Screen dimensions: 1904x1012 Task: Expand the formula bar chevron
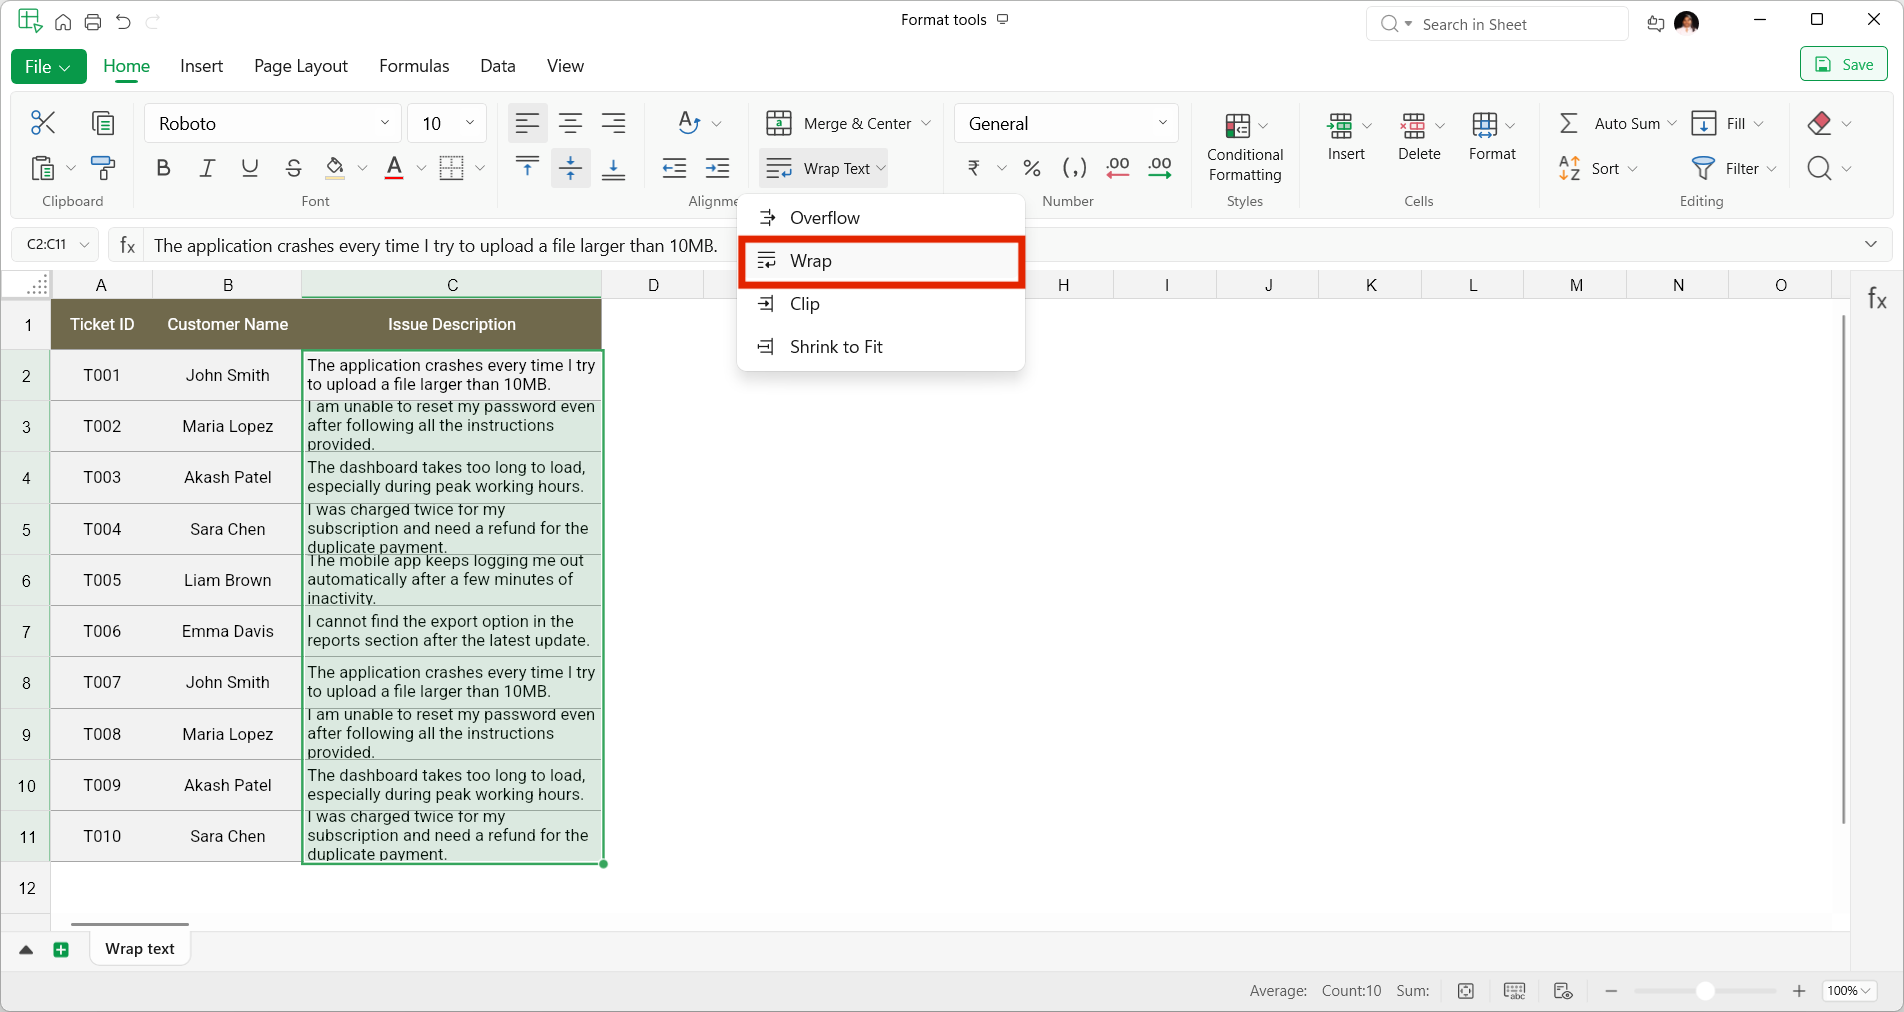(1870, 244)
